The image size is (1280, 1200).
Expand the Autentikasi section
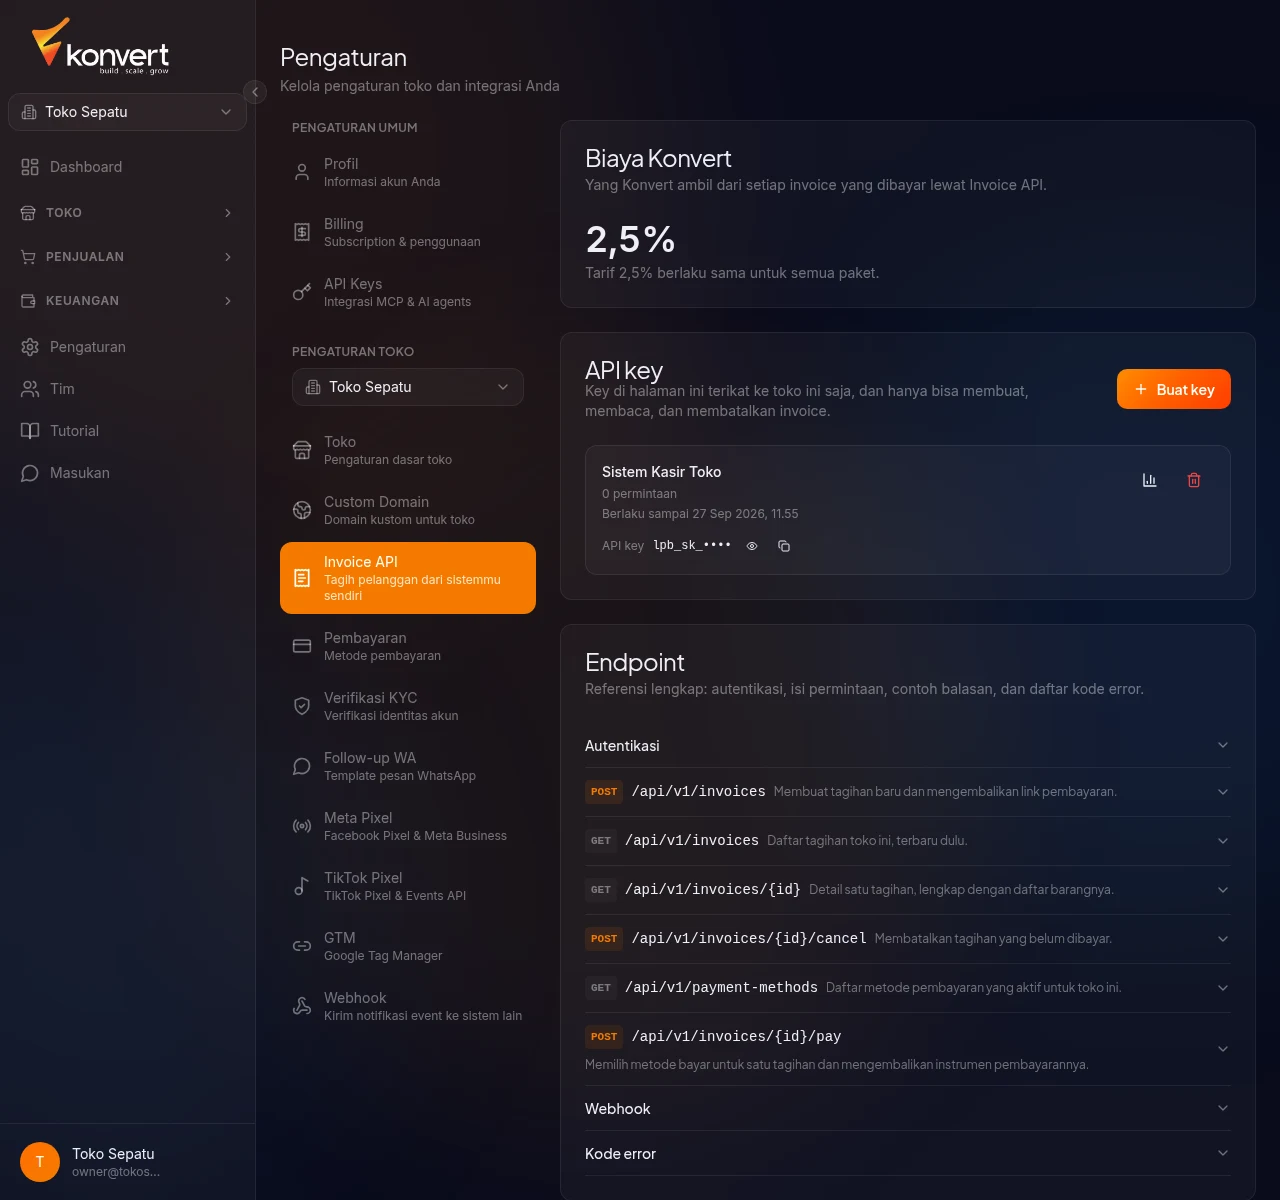click(x=908, y=746)
